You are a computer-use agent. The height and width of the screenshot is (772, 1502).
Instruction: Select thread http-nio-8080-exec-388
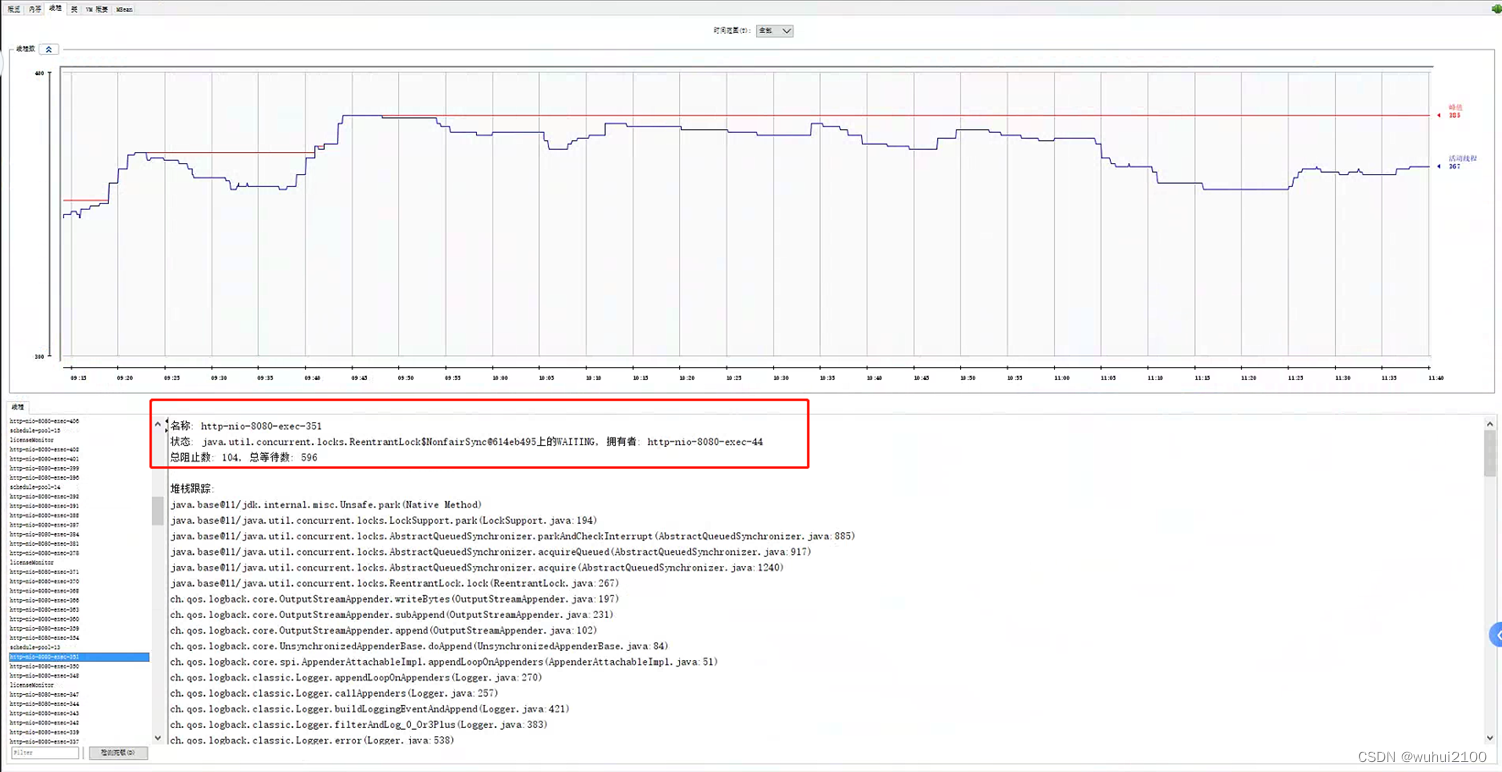point(44,515)
